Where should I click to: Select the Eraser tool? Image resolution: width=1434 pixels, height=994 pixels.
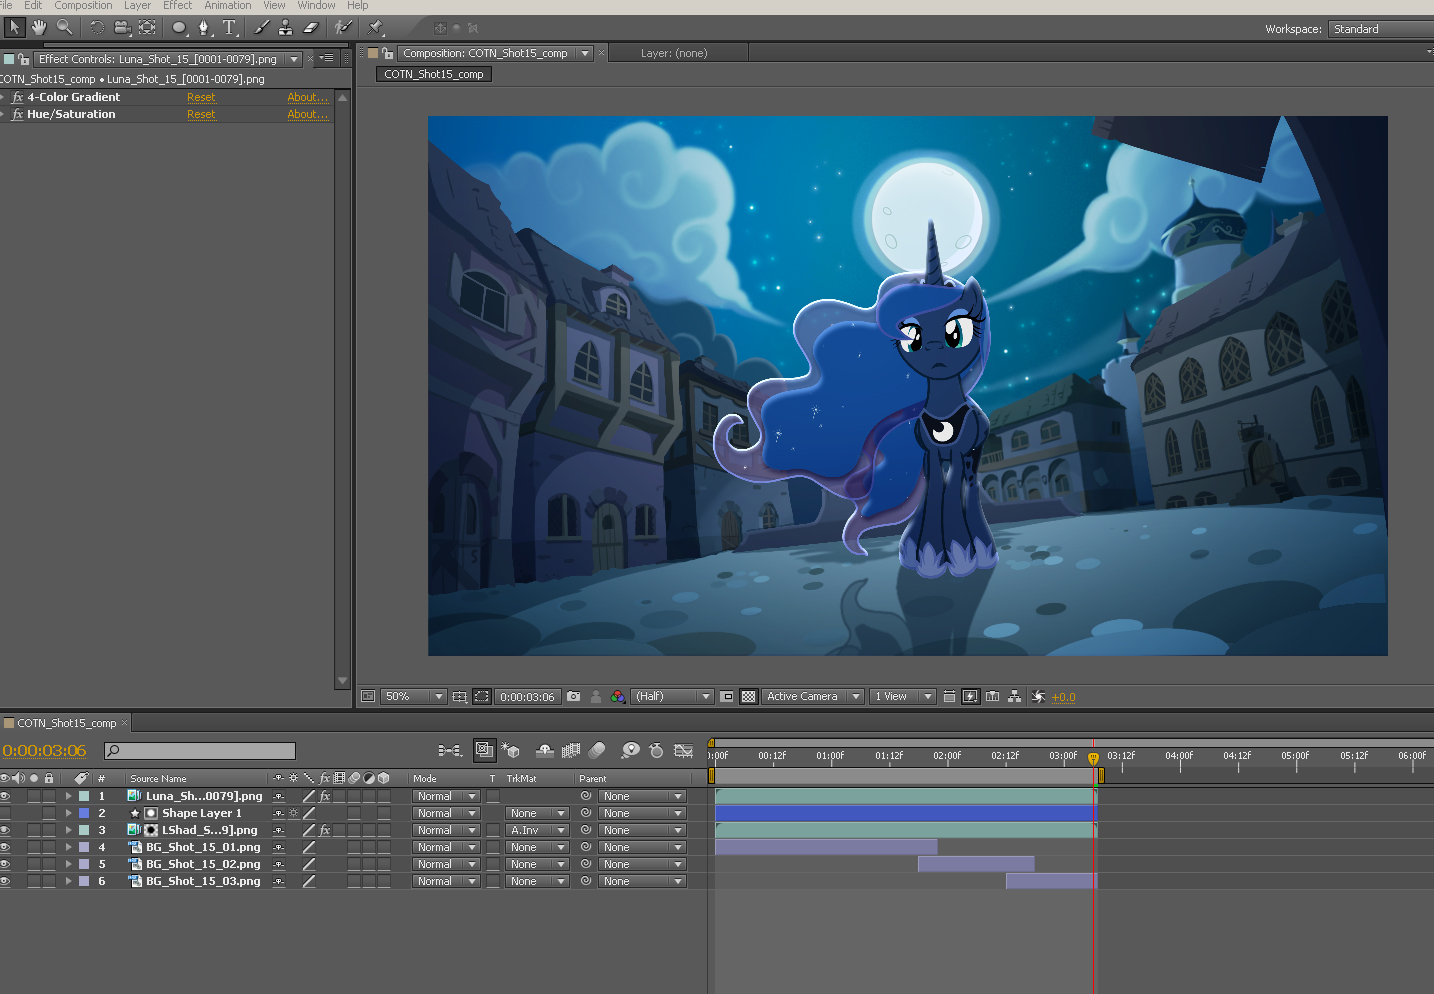(310, 28)
